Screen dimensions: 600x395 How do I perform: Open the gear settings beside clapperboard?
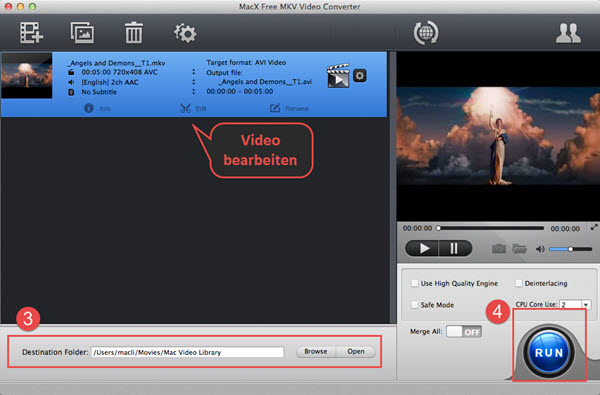point(359,76)
